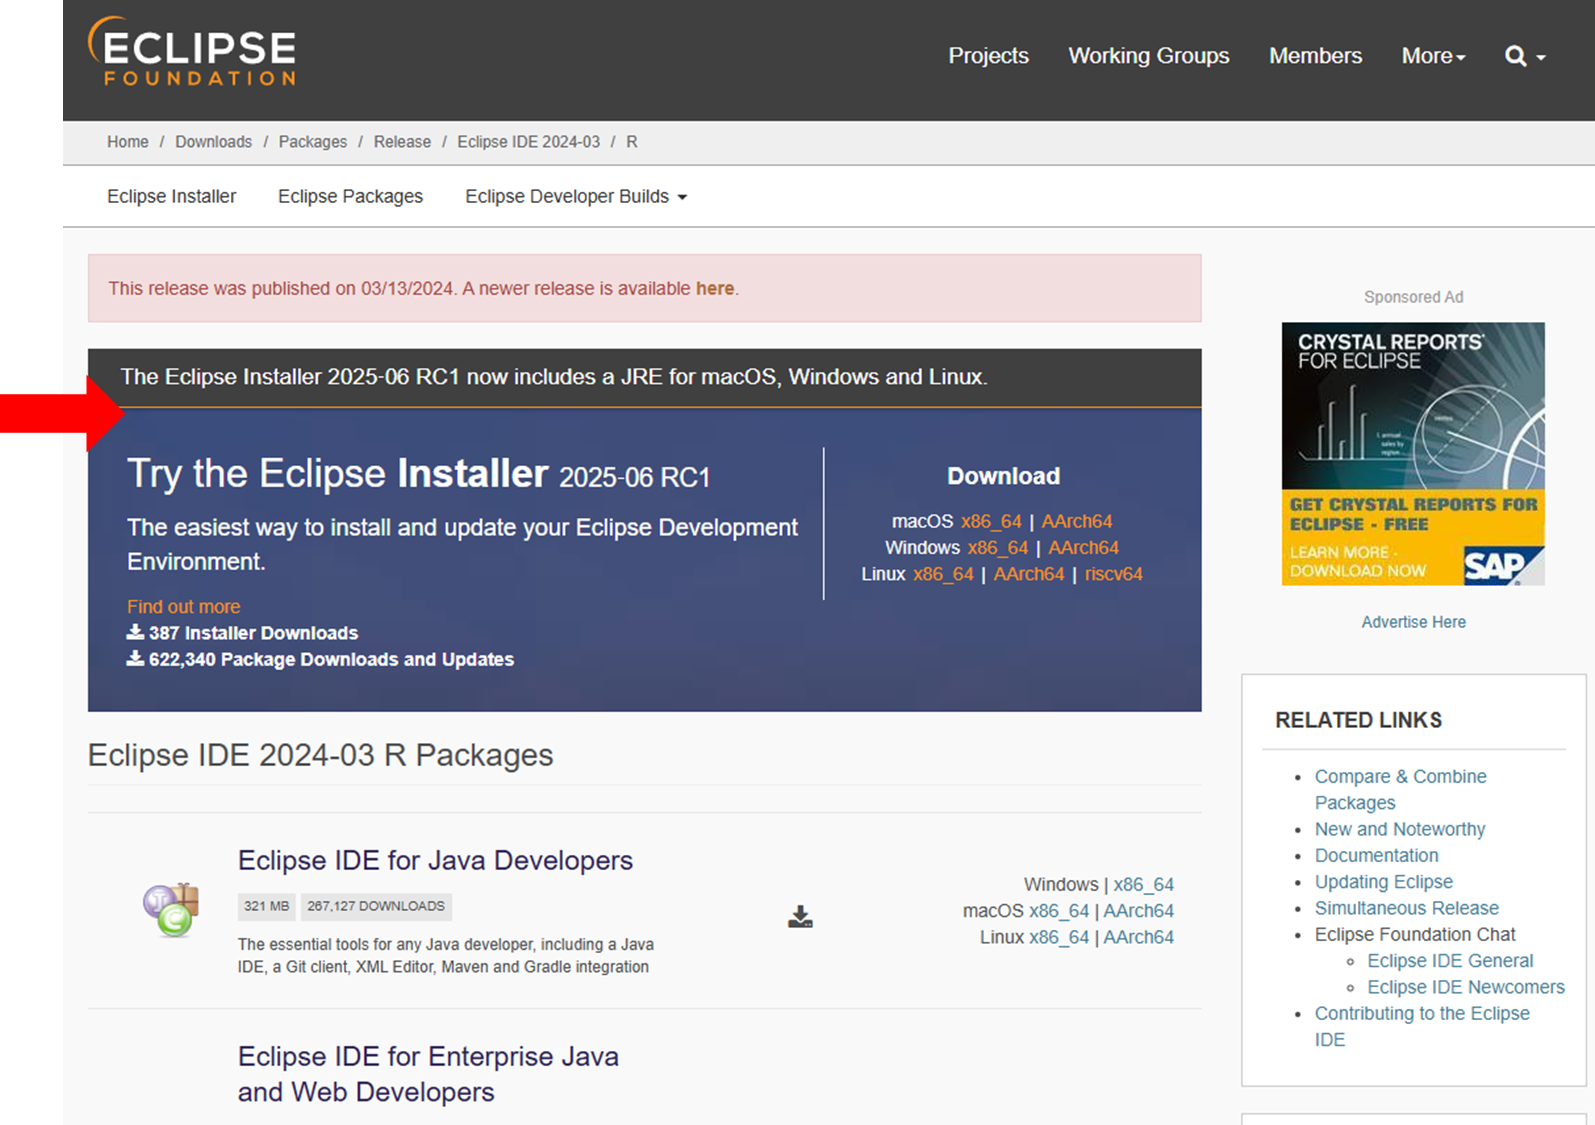The width and height of the screenshot is (1595, 1125).
Task: Download Java Developers package for Windows x86_64
Action: [1144, 885]
